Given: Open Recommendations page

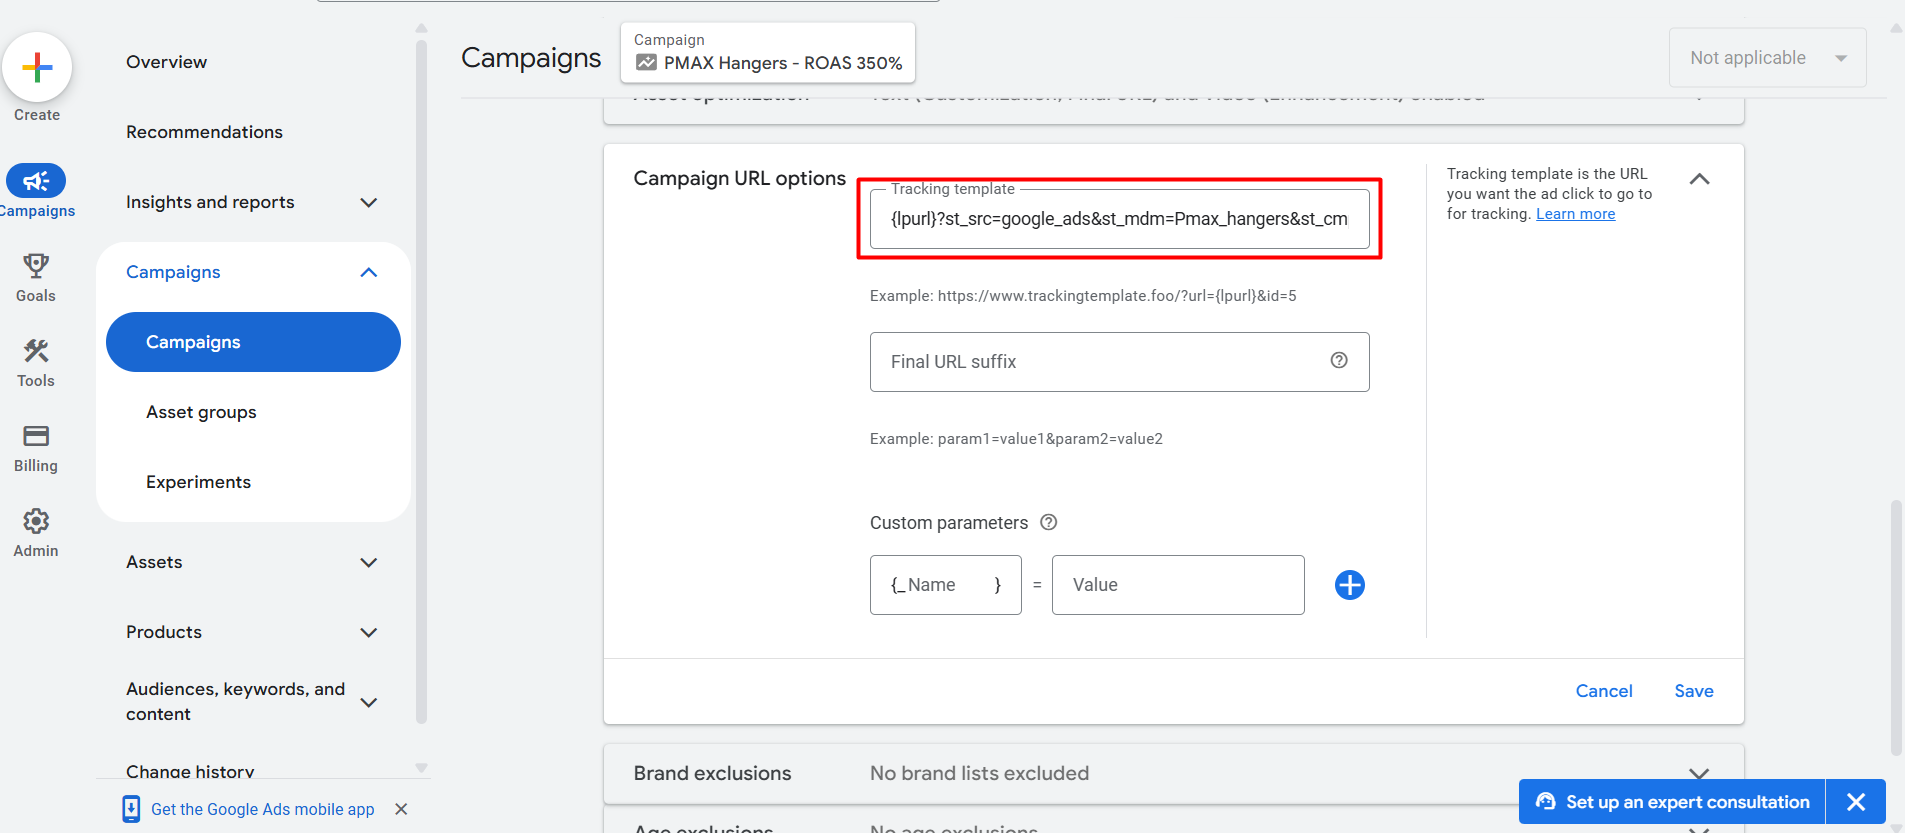Looking at the screenshot, I should coord(204,132).
